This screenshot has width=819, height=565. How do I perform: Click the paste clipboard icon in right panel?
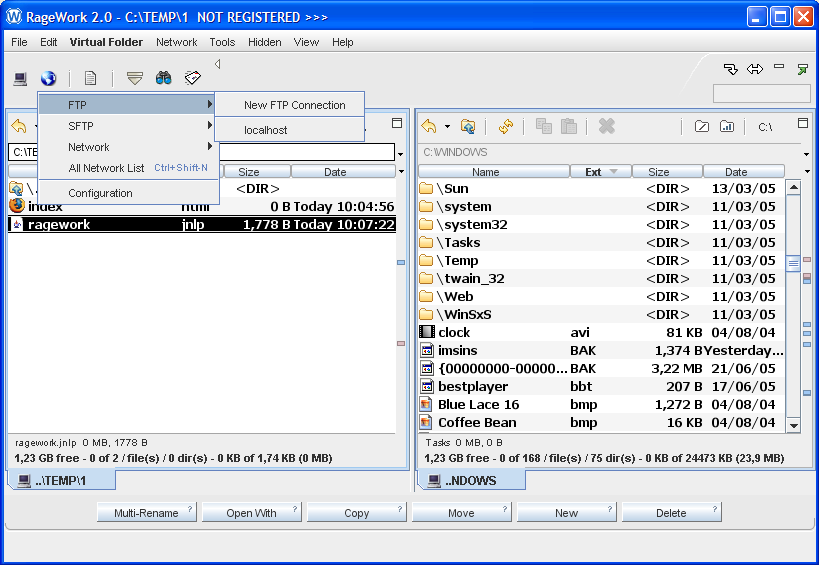tap(569, 126)
